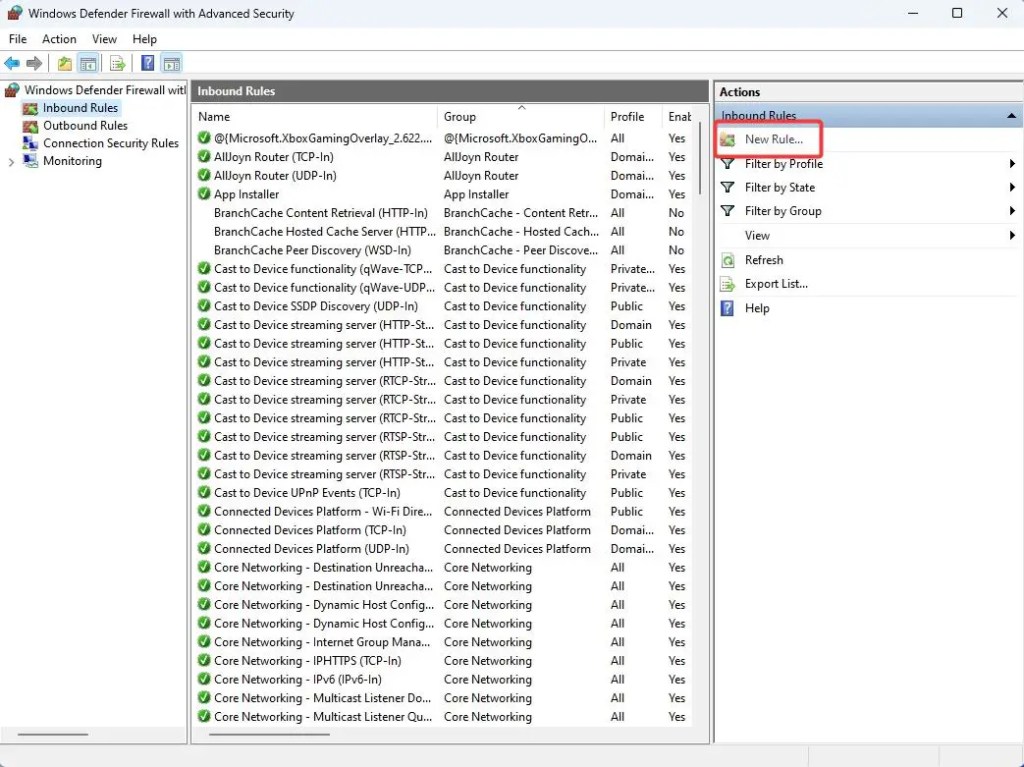Select Connection Security Rules in the tree
1024x767 pixels.
(110, 143)
